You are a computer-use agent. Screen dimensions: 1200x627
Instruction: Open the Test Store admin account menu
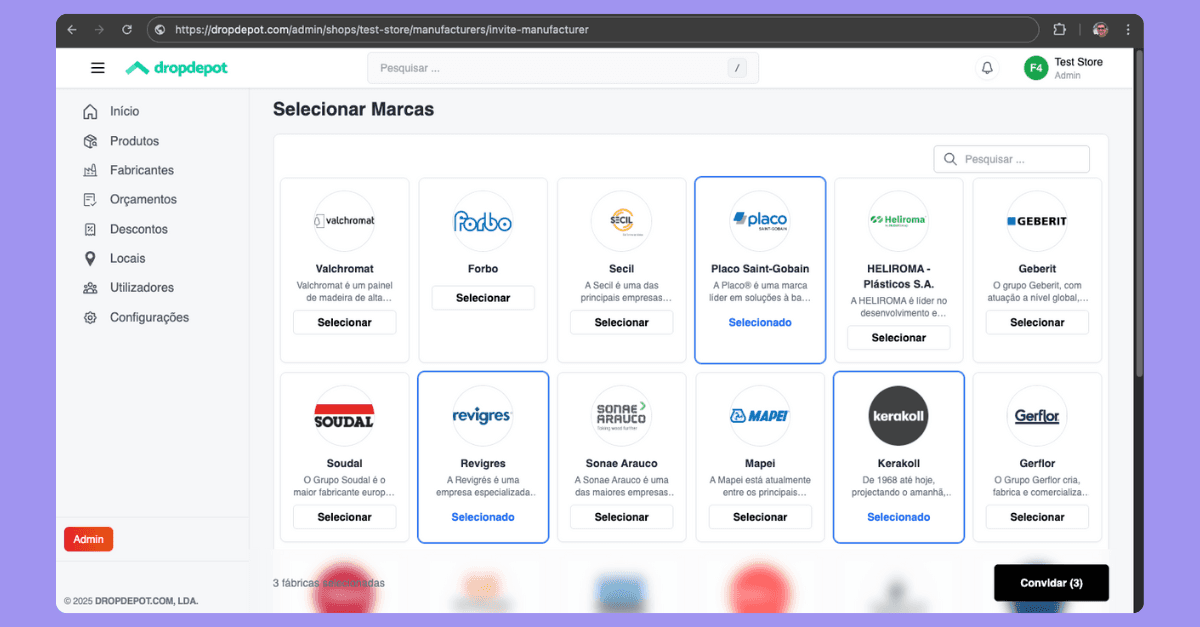[1065, 67]
